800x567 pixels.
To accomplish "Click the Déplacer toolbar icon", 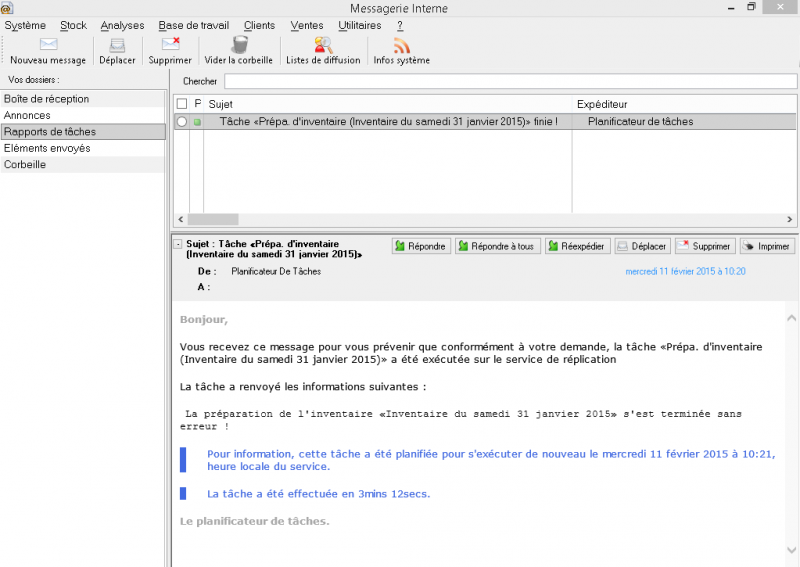I will pyautogui.click(x=117, y=45).
